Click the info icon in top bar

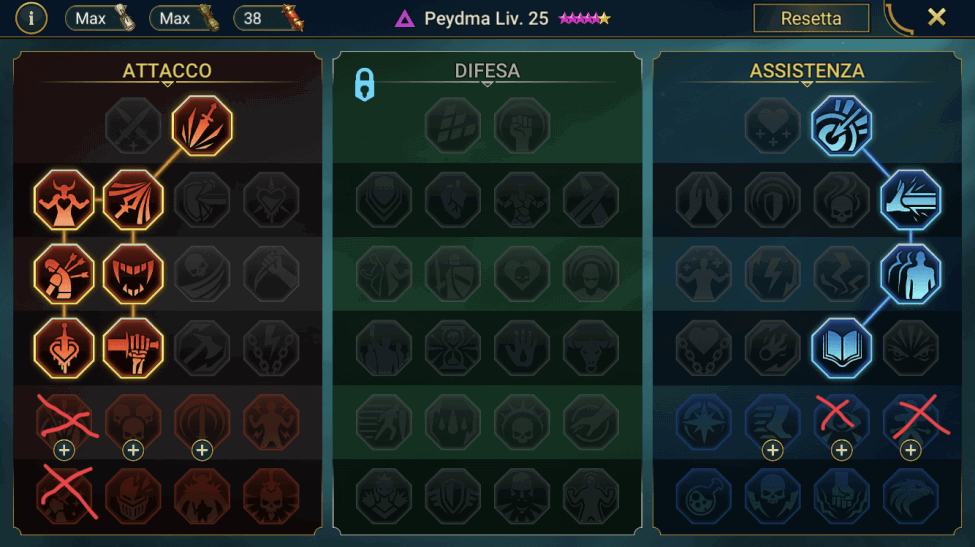click(31, 18)
